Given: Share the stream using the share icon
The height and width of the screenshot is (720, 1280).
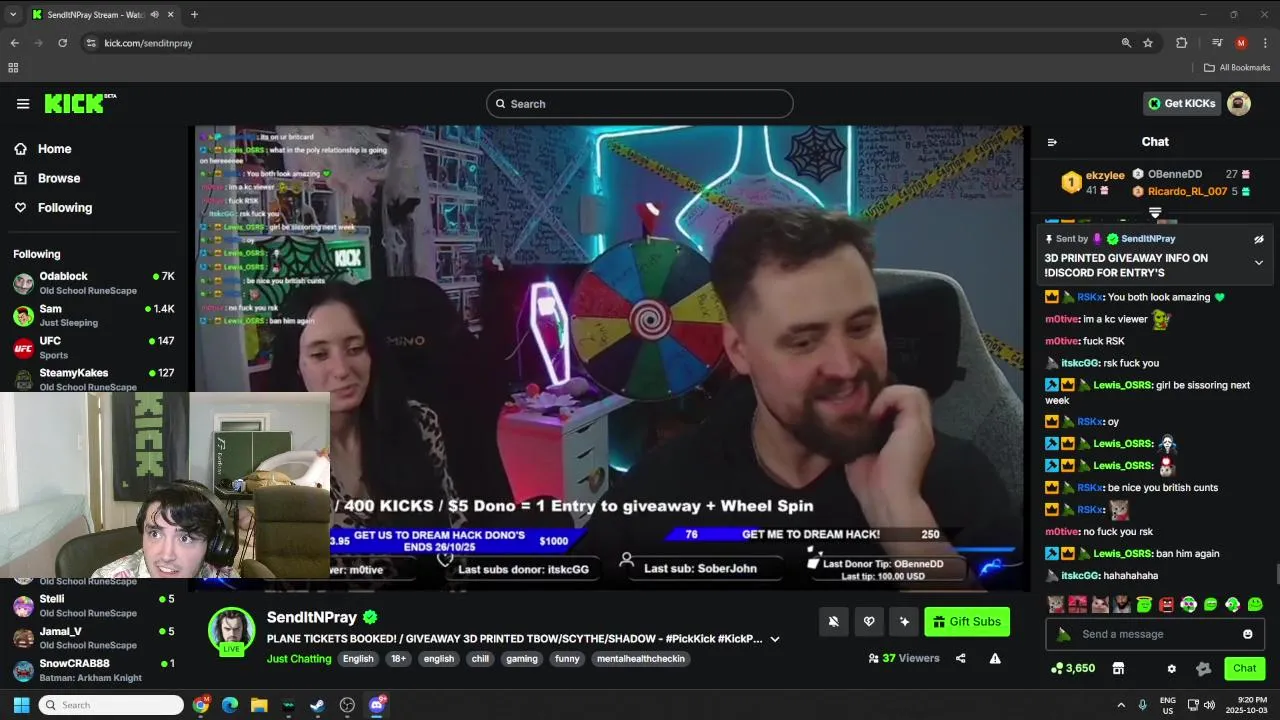Looking at the screenshot, I should point(961,658).
